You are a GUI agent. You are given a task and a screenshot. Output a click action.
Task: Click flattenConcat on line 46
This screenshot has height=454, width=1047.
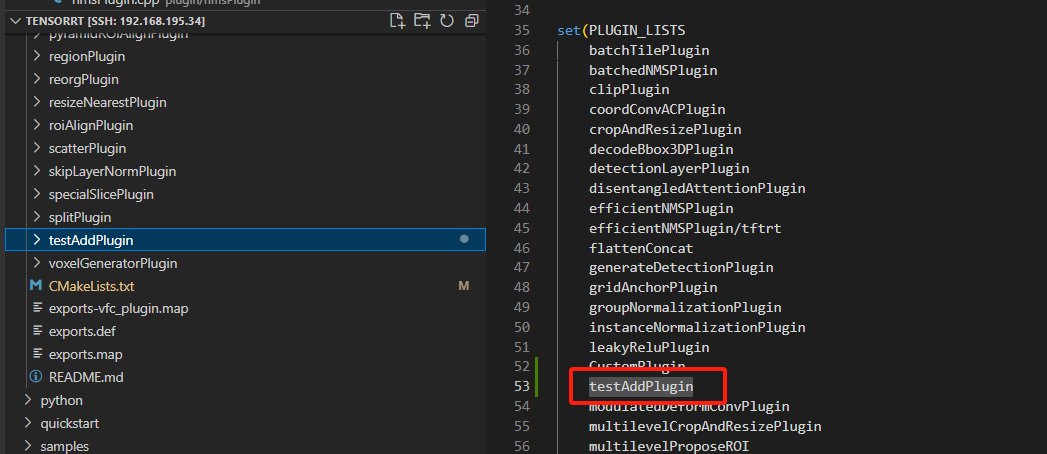tap(641, 248)
